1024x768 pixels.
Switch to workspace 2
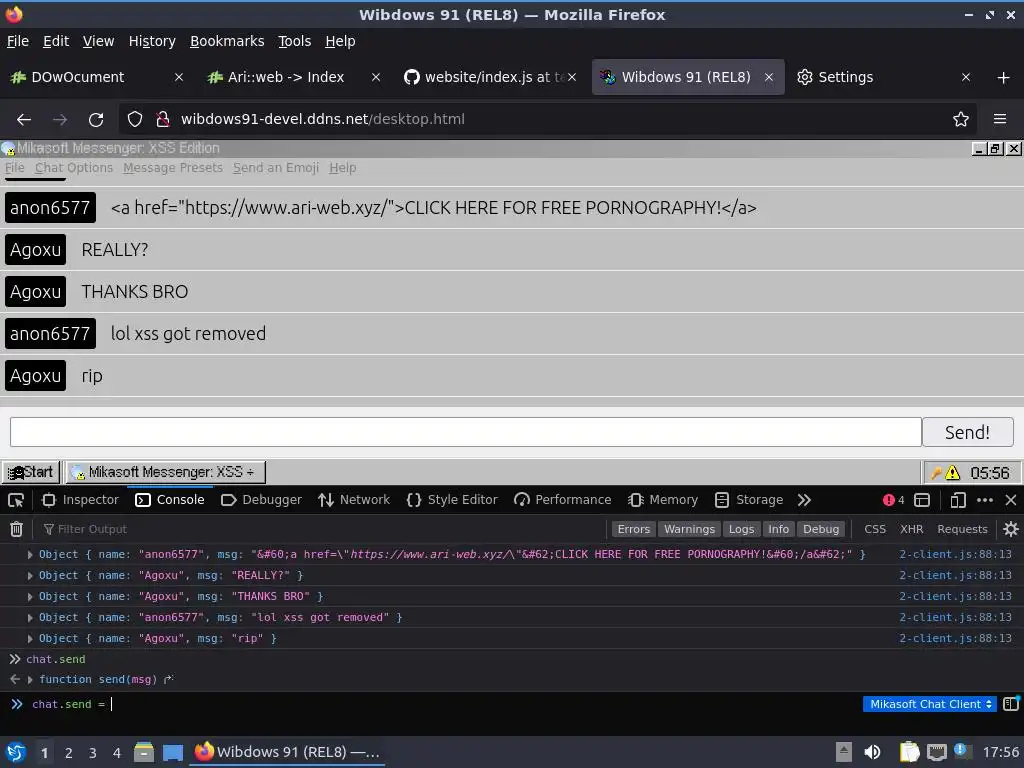click(69, 753)
